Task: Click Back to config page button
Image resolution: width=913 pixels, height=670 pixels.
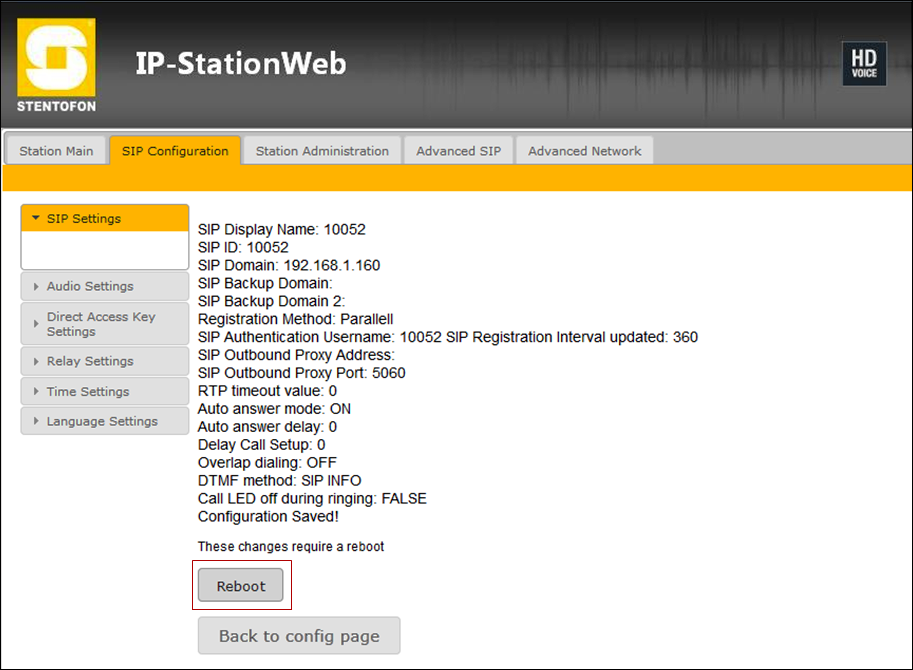Action: point(299,636)
